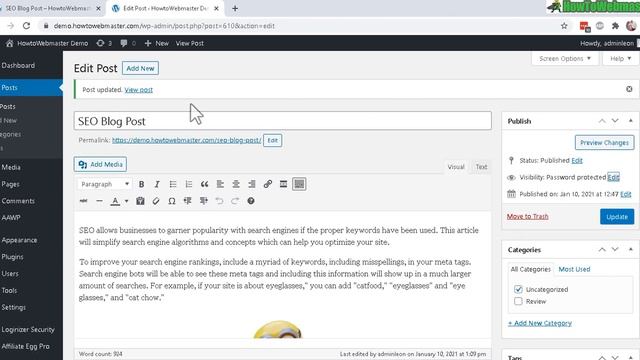Align text left

[220, 184]
